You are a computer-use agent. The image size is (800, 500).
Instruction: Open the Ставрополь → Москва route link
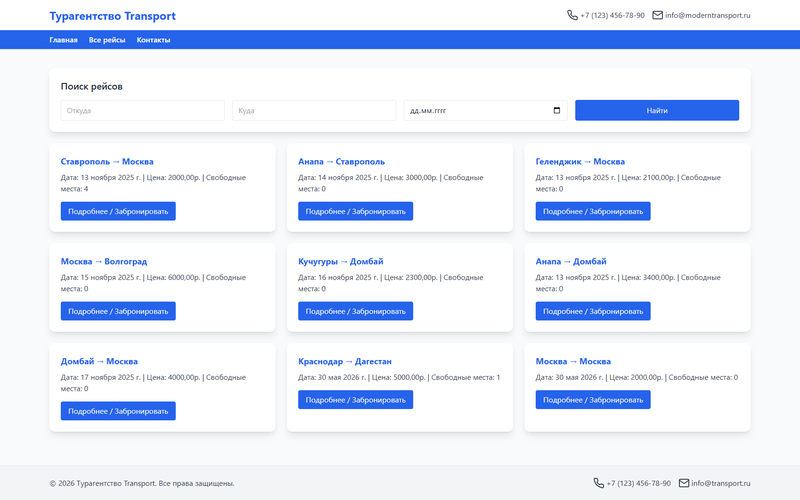coord(107,161)
